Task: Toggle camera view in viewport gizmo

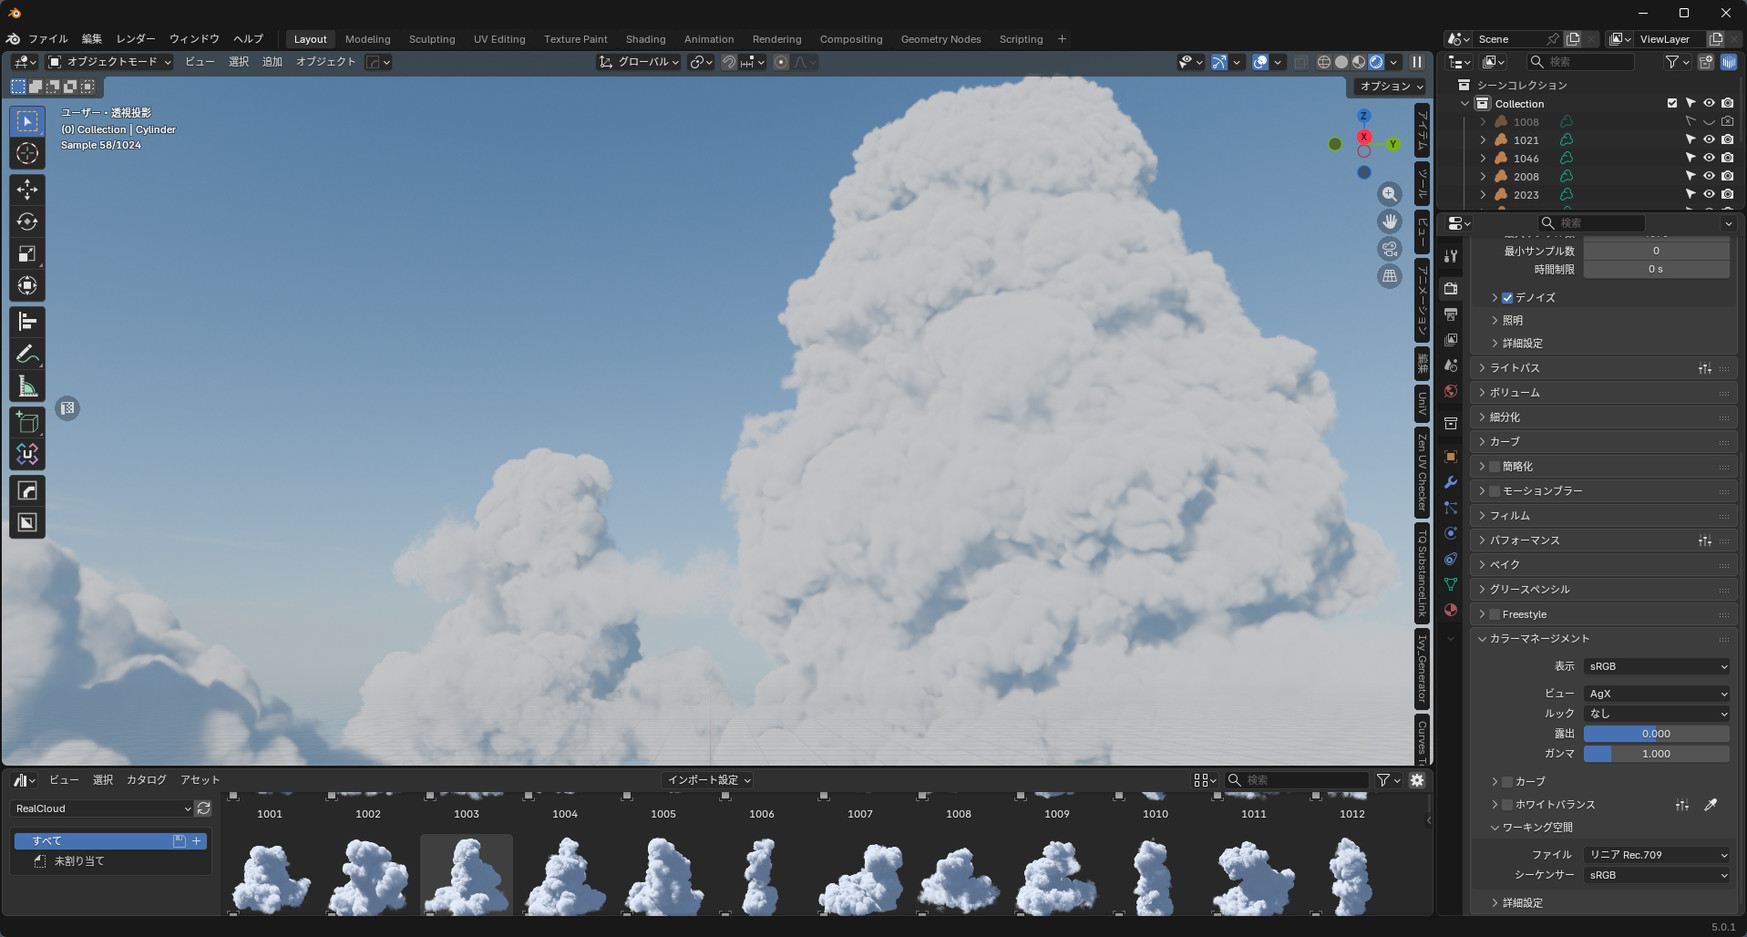Action: (1389, 249)
